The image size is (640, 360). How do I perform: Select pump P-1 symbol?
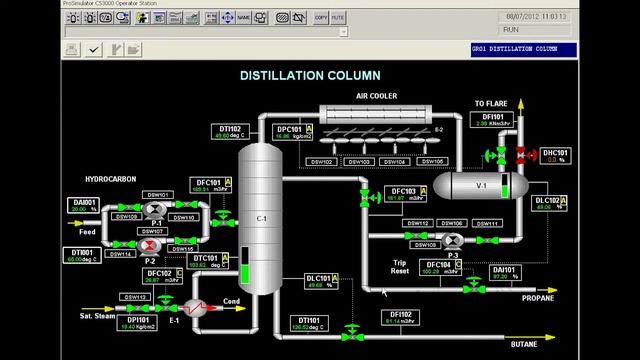tap(154, 210)
